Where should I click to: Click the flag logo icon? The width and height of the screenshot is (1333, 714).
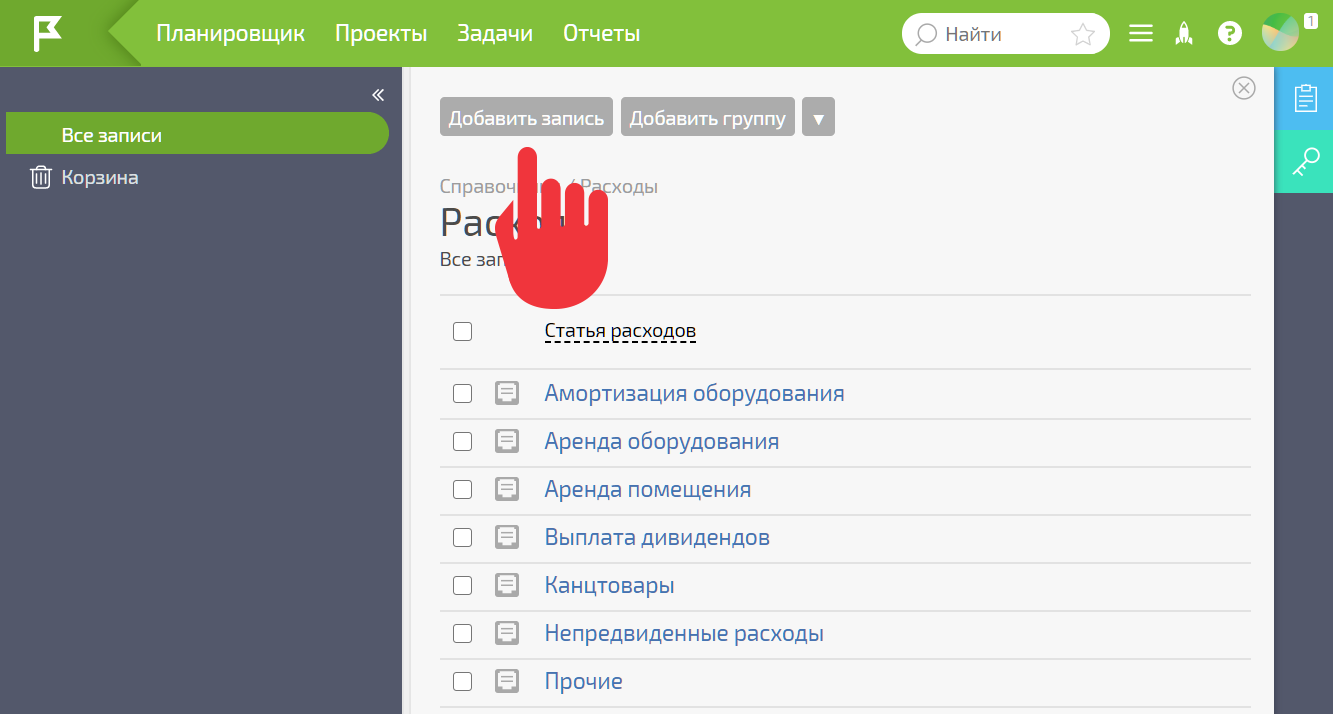pos(48,33)
